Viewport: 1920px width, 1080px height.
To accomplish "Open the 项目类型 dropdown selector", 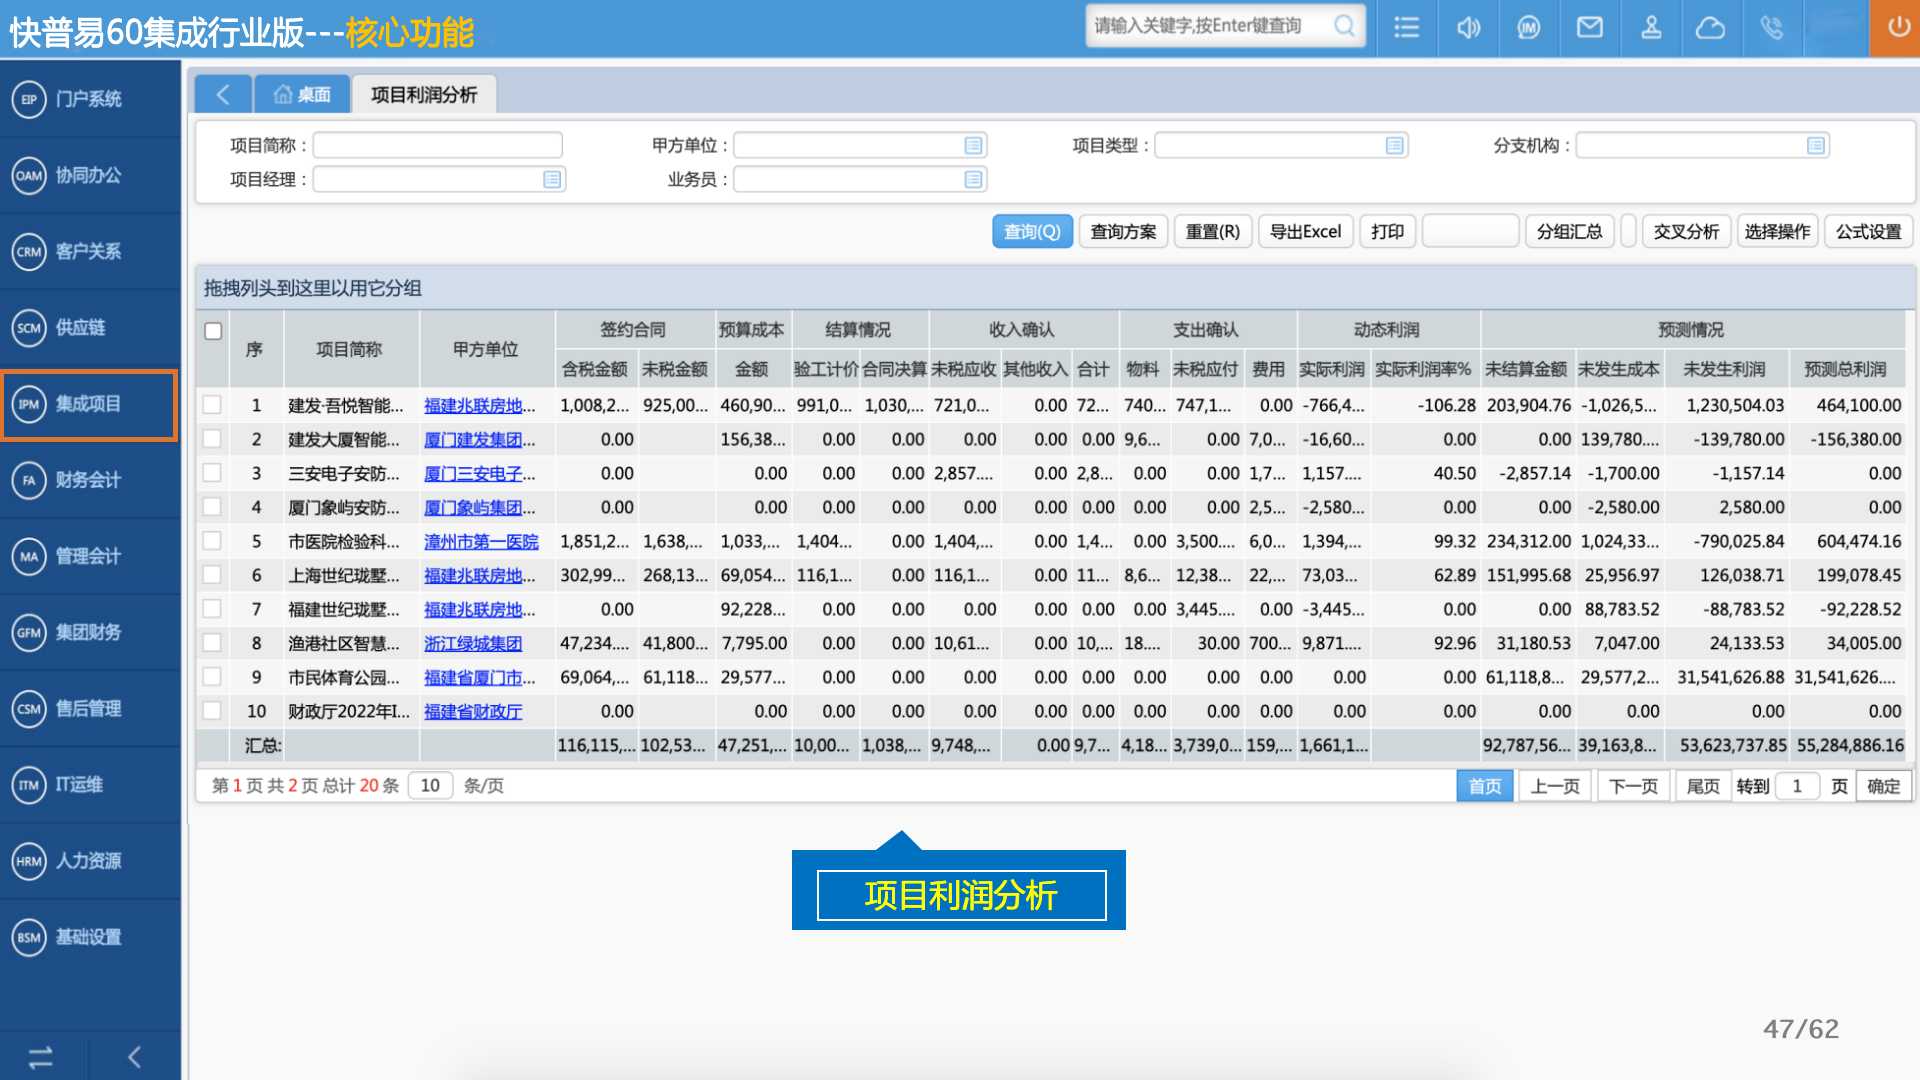I will point(1394,146).
